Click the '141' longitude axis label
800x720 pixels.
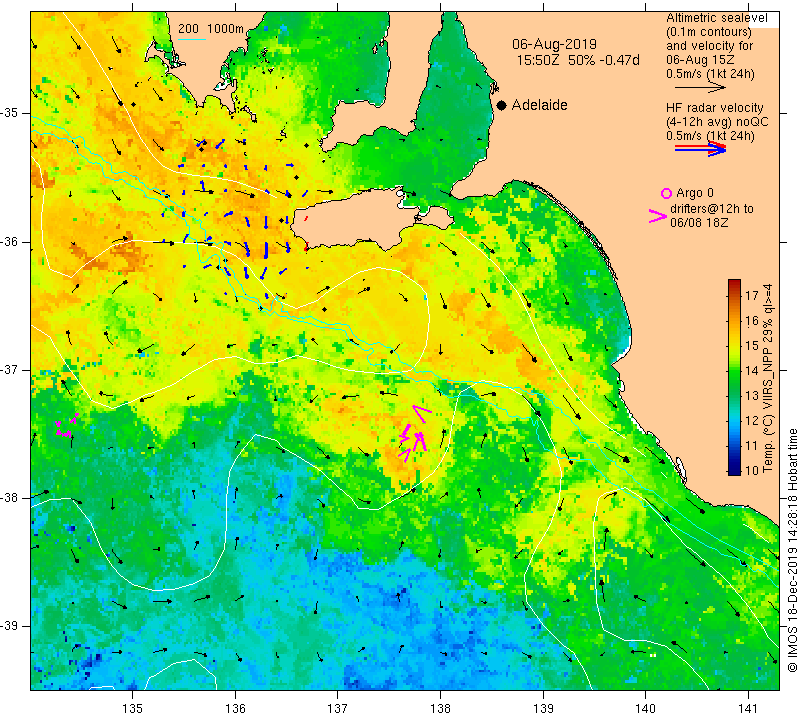748,709
